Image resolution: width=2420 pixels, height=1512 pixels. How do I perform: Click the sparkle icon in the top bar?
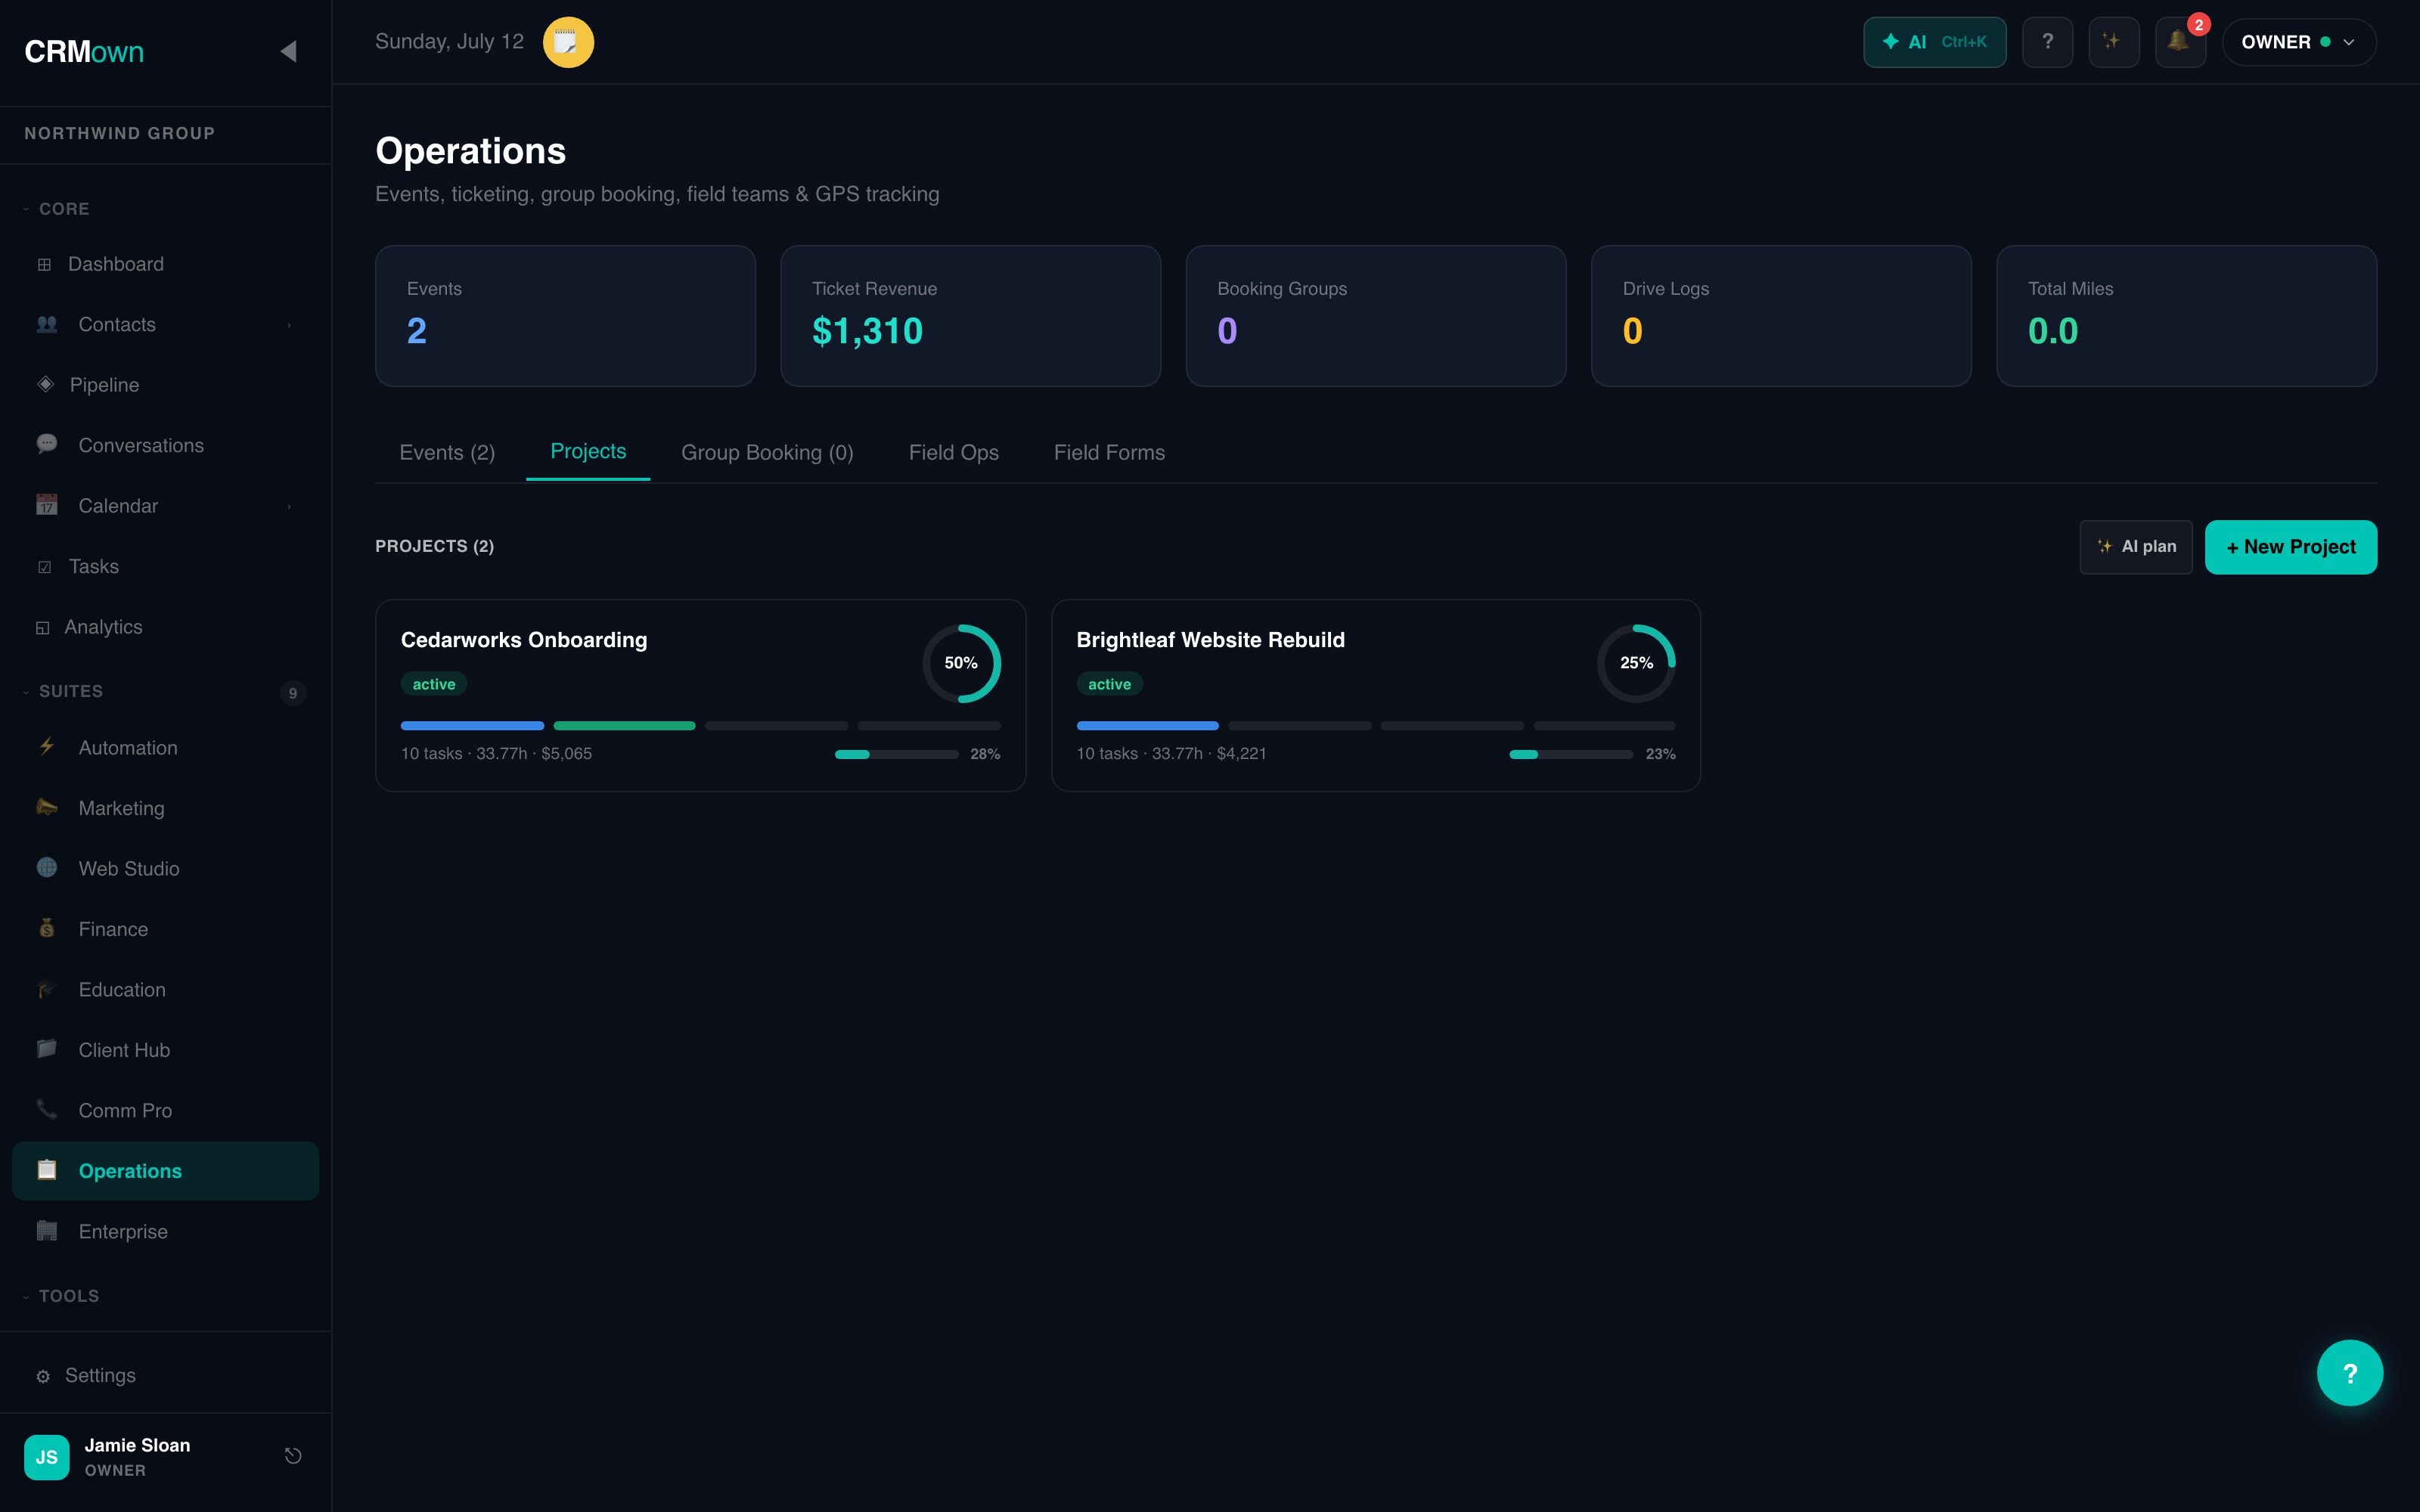pos(2113,42)
